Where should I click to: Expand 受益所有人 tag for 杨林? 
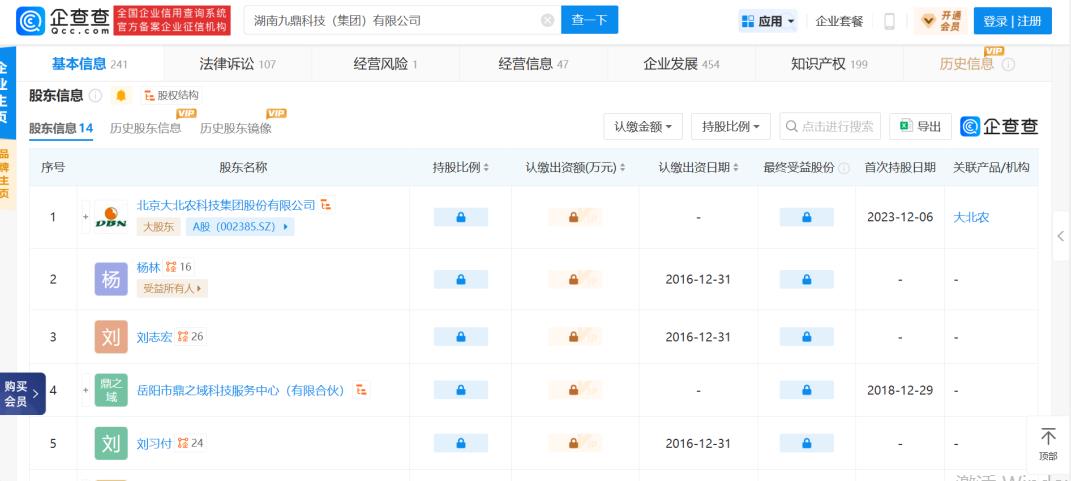click(x=172, y=288)
